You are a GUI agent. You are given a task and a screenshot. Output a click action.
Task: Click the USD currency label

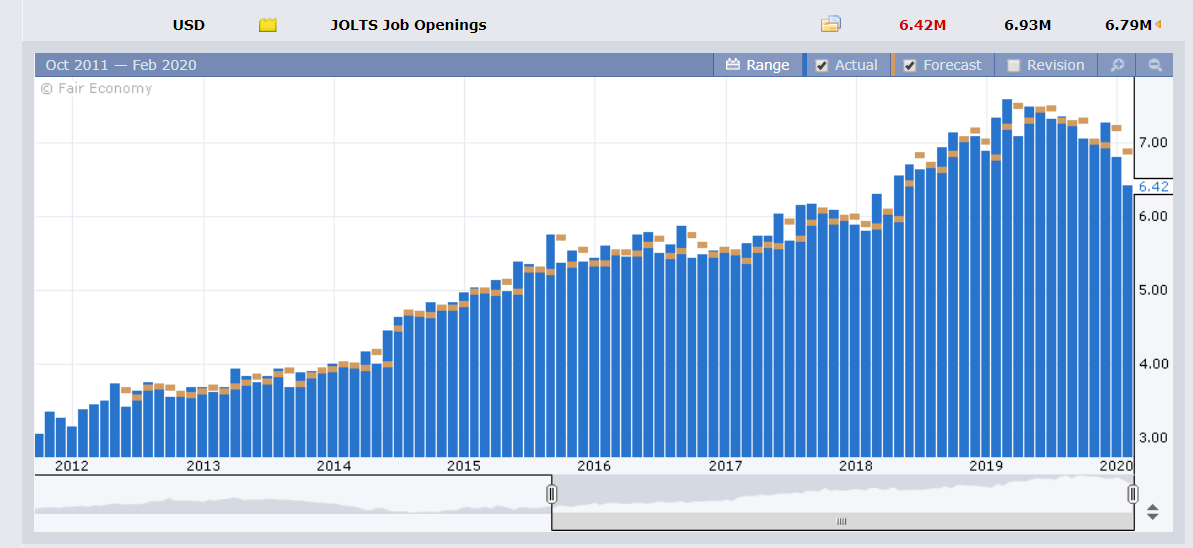click(189, 25)
